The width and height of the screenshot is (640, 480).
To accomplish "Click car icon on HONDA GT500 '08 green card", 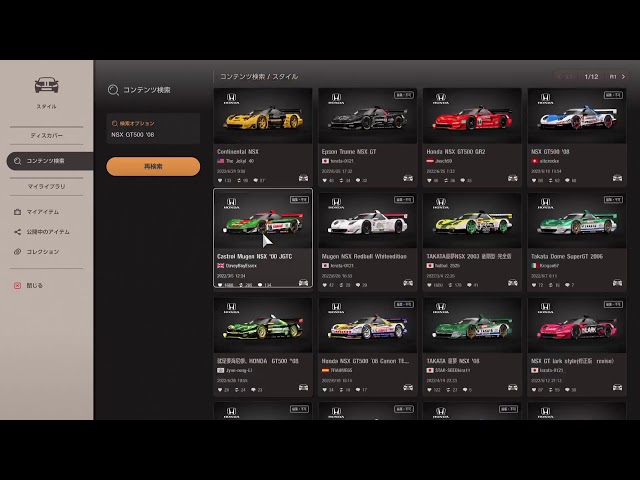I will [x=303, y=387].
